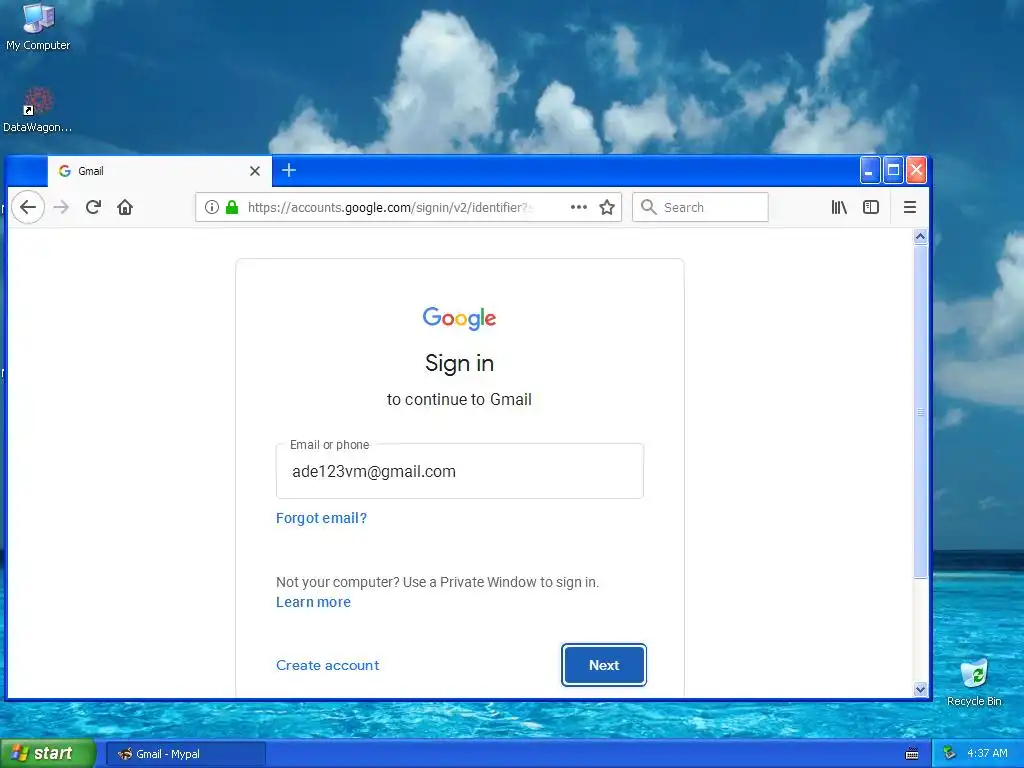
Task: Click the Create account link
Action: tap(327, 665)
